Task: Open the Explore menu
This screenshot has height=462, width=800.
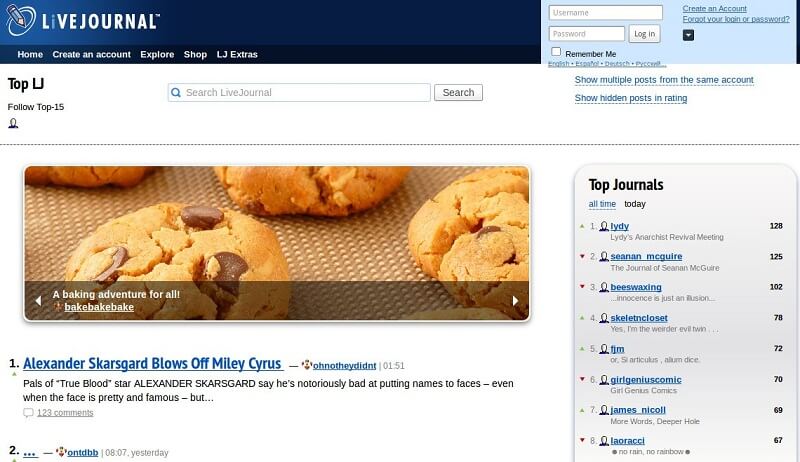Action: (x=157, y=55)
